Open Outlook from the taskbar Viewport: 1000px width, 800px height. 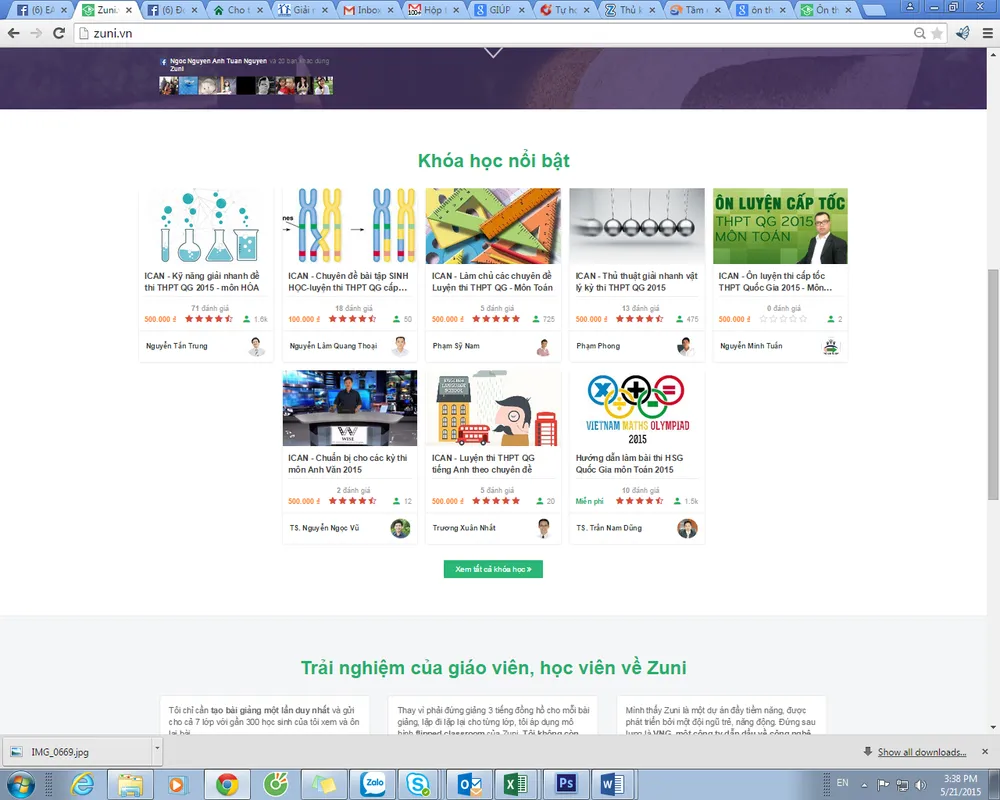coord(470,784)
